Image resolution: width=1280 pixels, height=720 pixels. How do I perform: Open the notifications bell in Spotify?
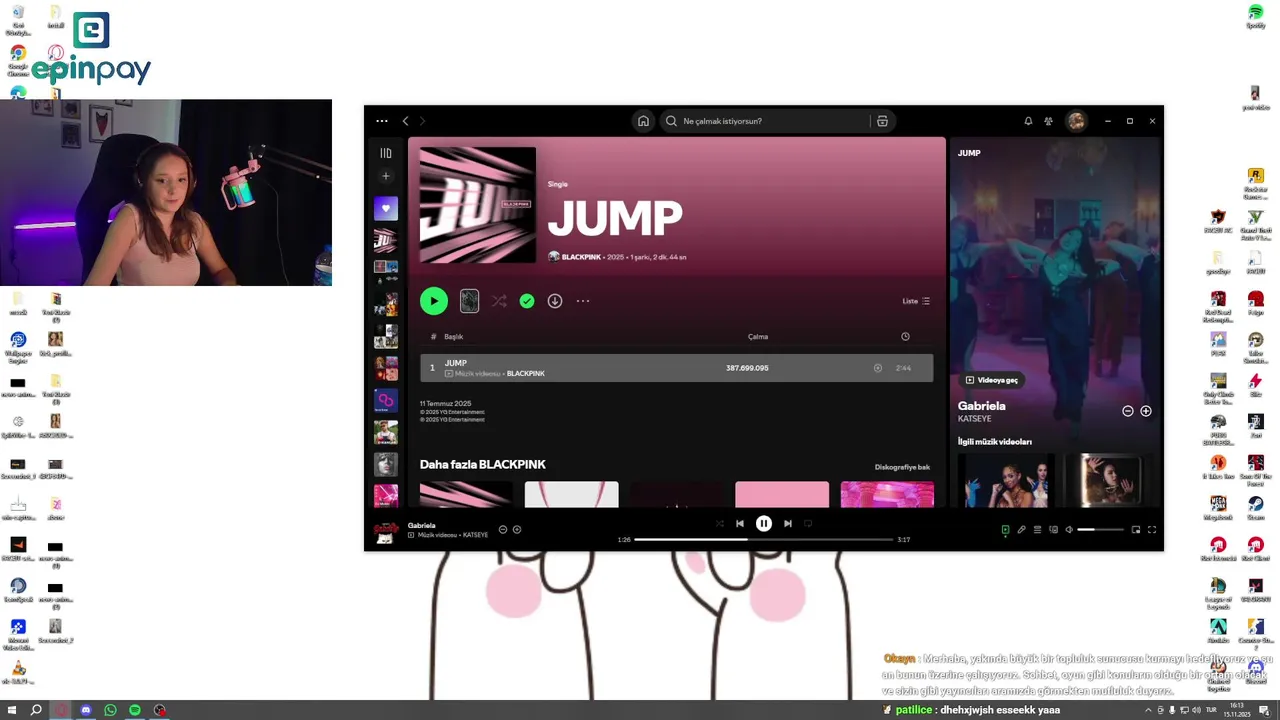click(x=1028, y=121)
